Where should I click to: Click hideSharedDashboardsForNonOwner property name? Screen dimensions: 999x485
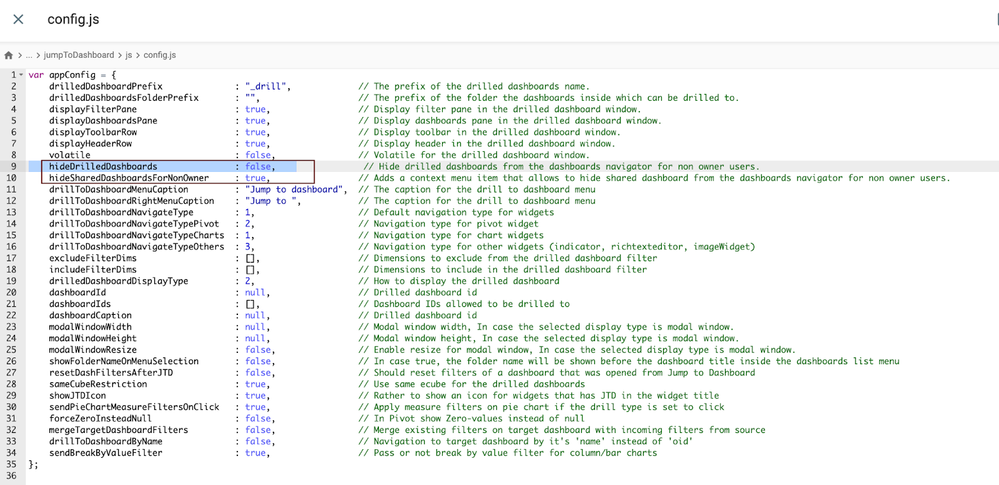(129, 178)
